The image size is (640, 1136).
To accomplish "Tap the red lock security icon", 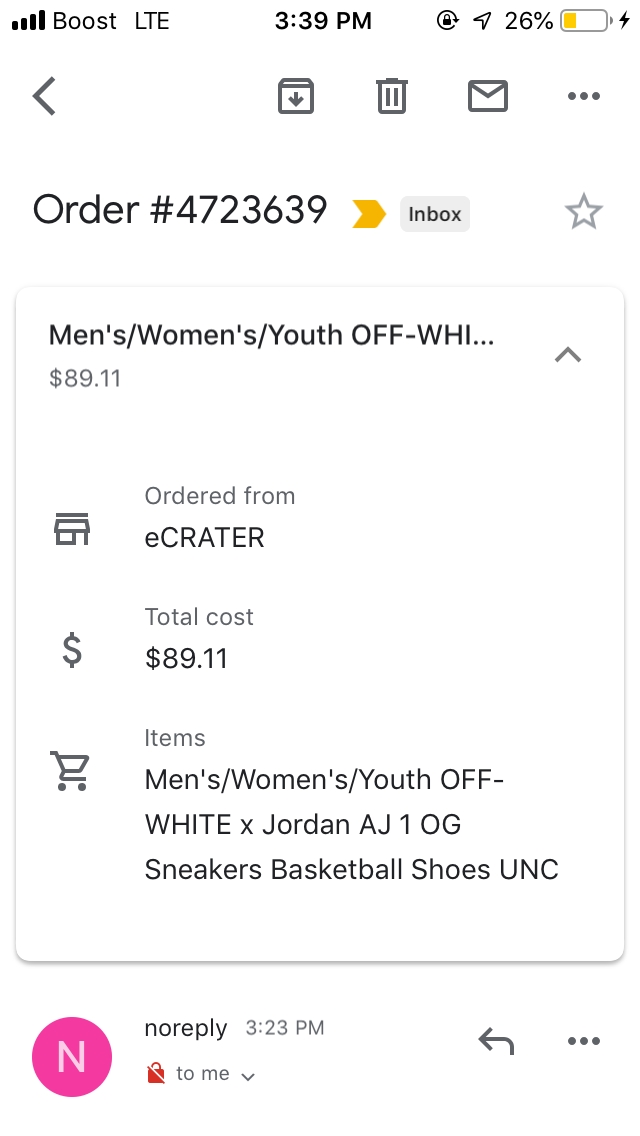I will 155,1074.
